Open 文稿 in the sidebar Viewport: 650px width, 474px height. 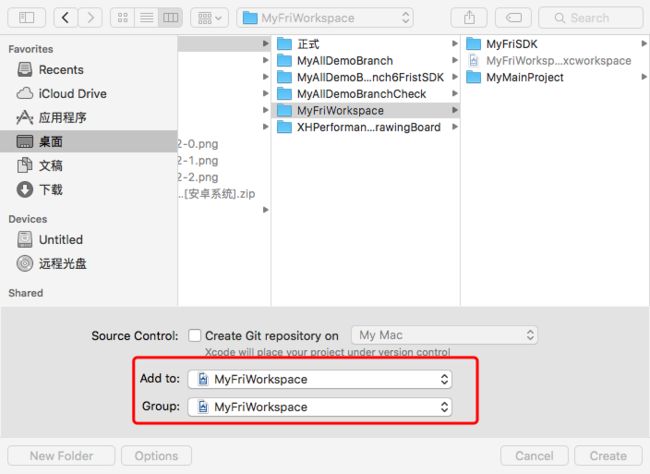coord(89,165)
